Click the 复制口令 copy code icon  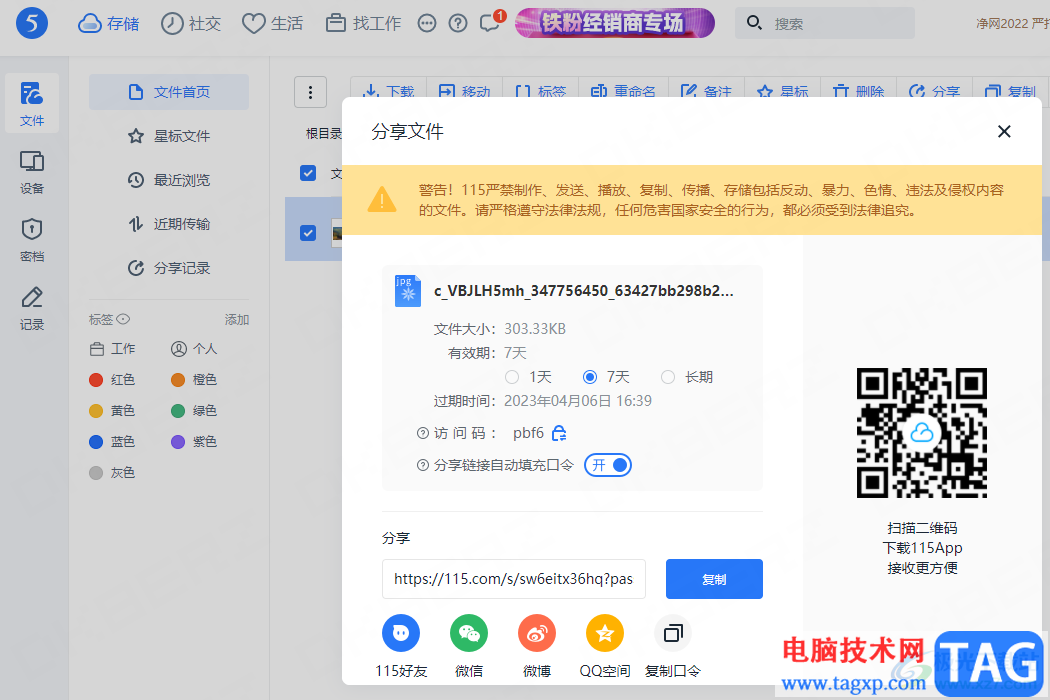(x=673, y=633)
